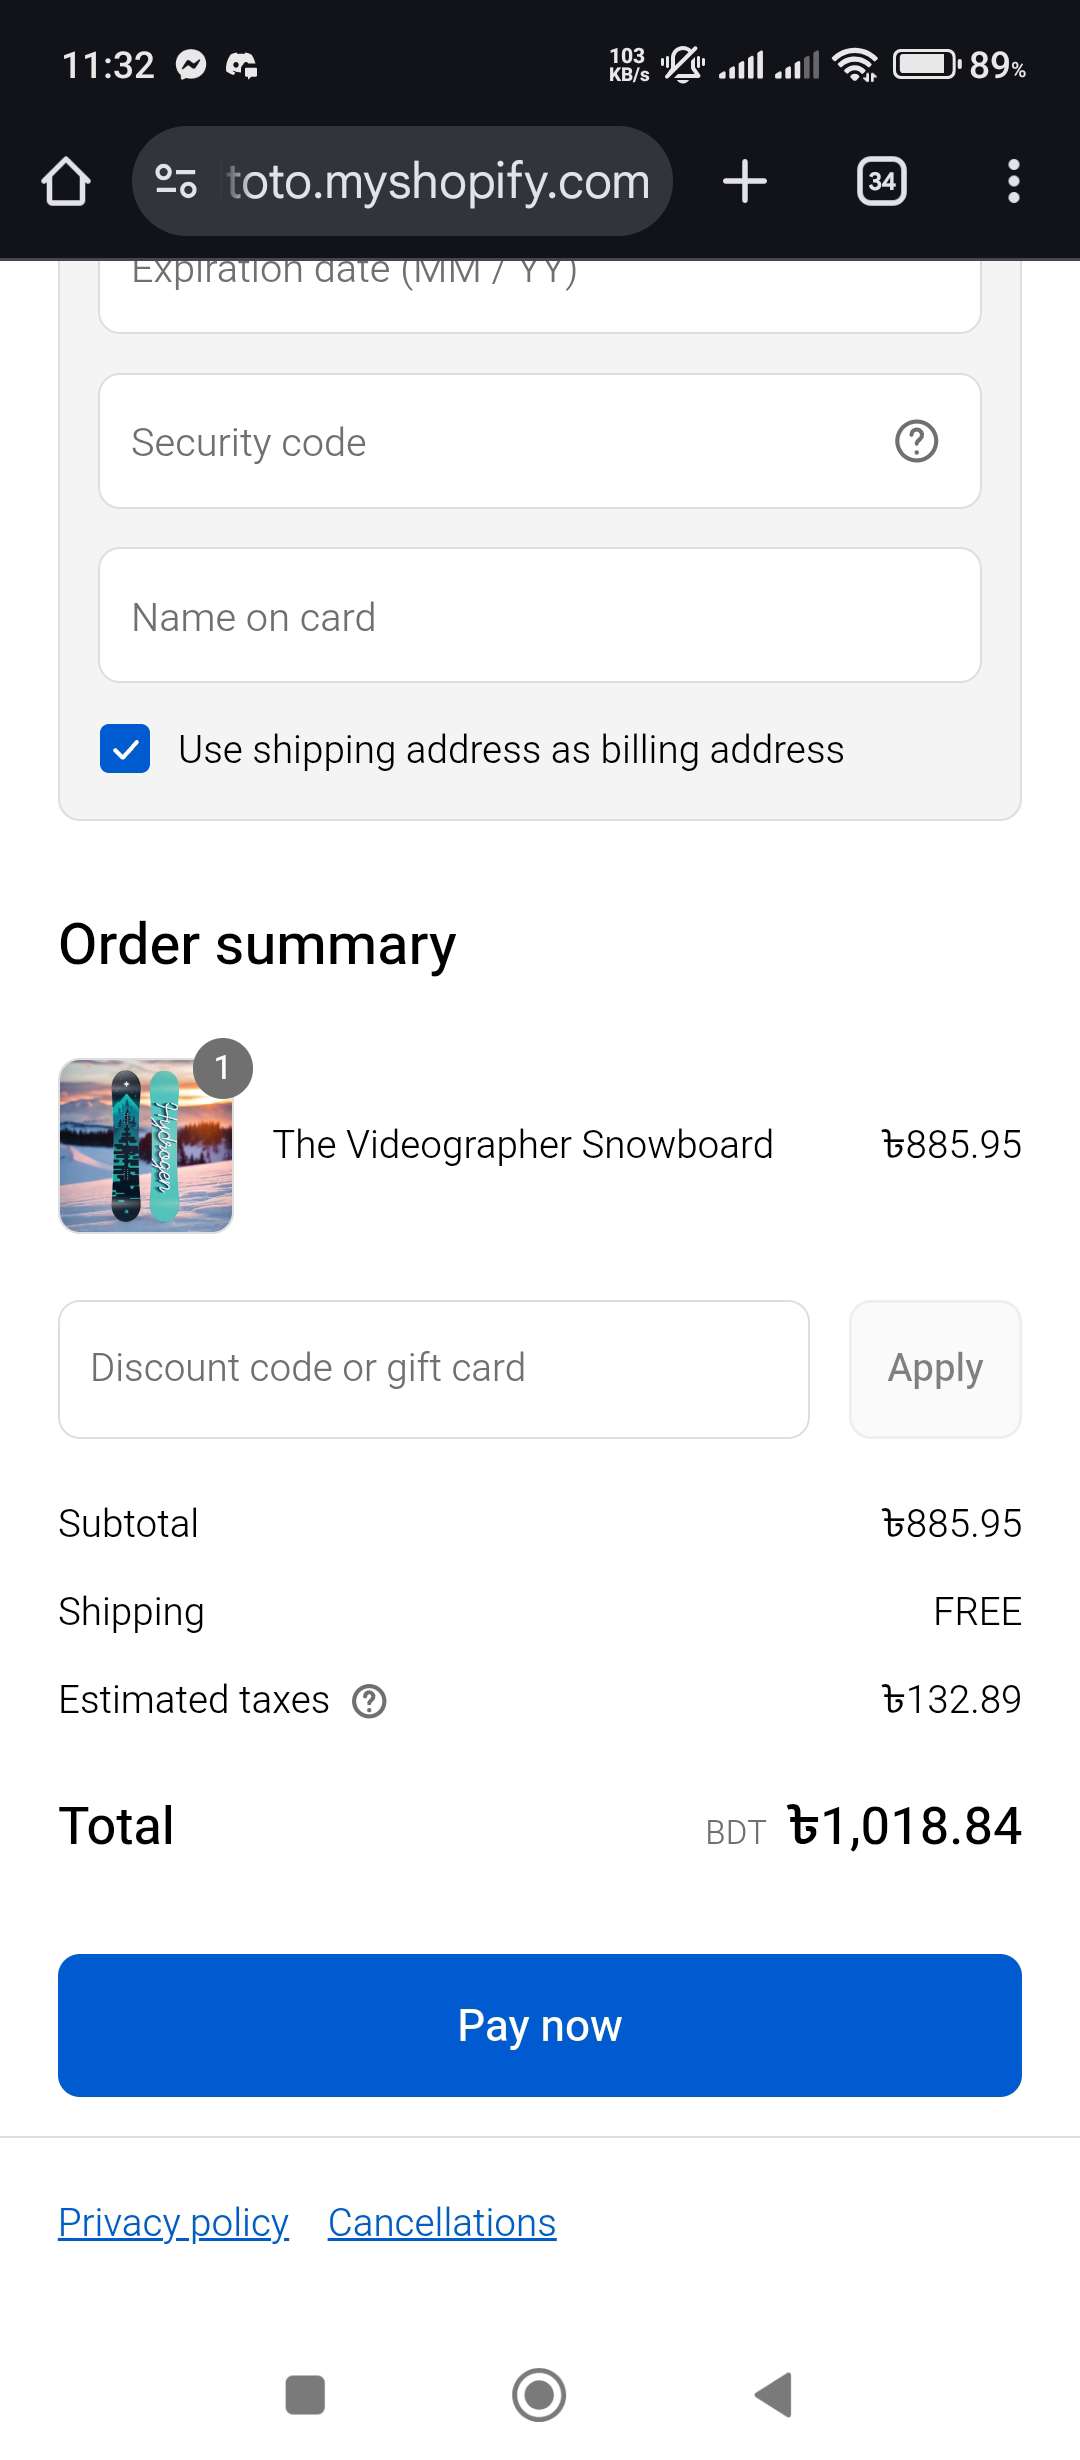Tap the Messenger icon in the status bar
Screen dimensions: 1080x2460
pos(190,64)
